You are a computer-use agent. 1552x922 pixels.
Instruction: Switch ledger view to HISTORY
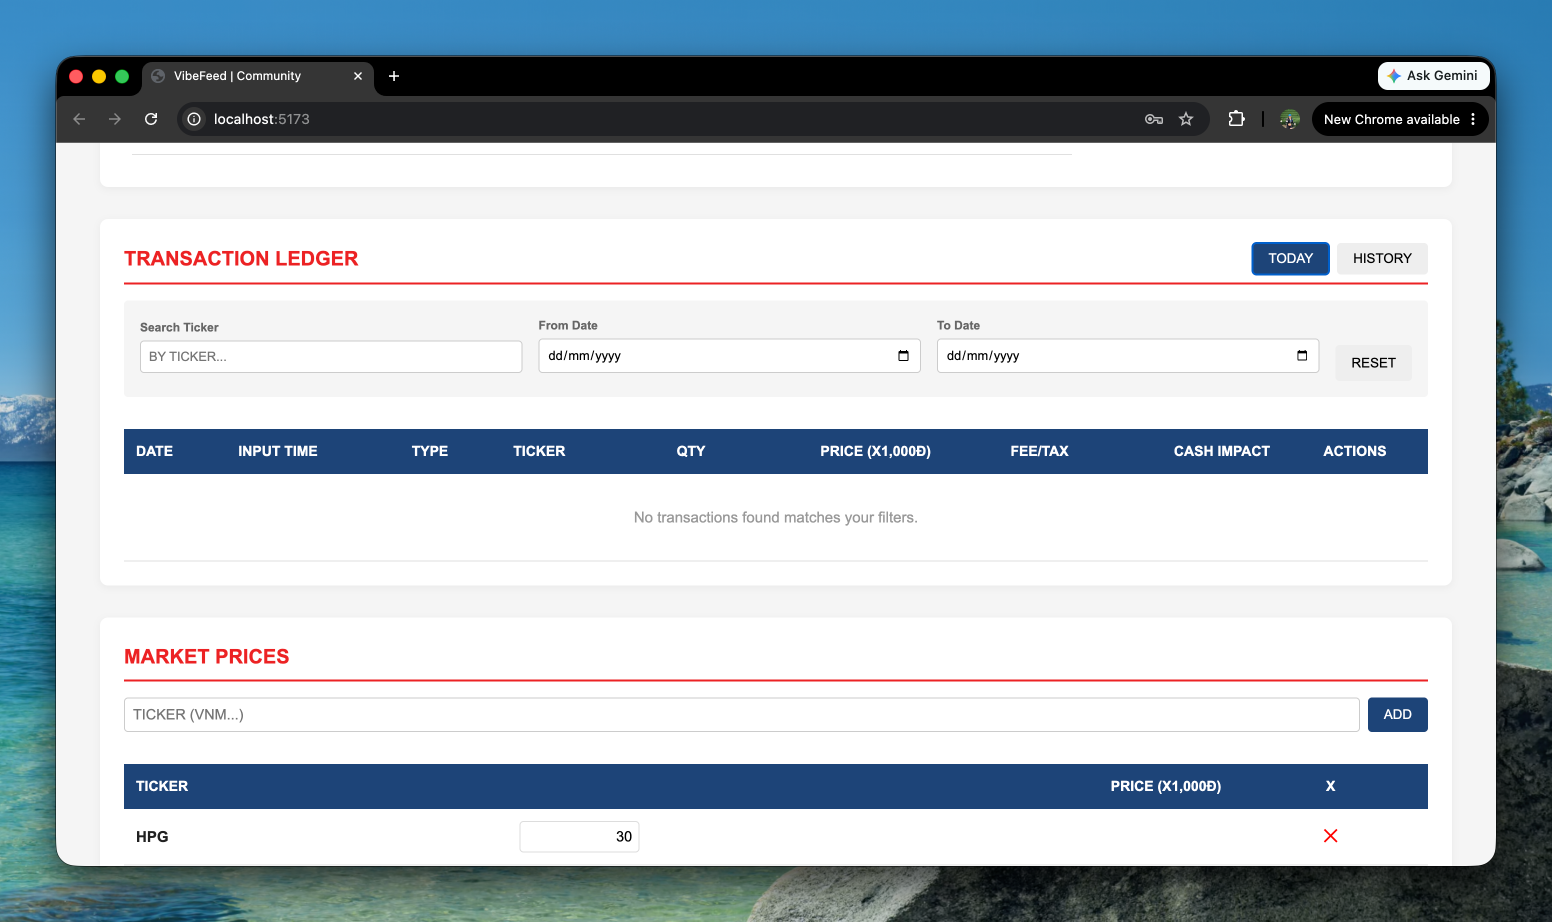tap(1382, 258)
